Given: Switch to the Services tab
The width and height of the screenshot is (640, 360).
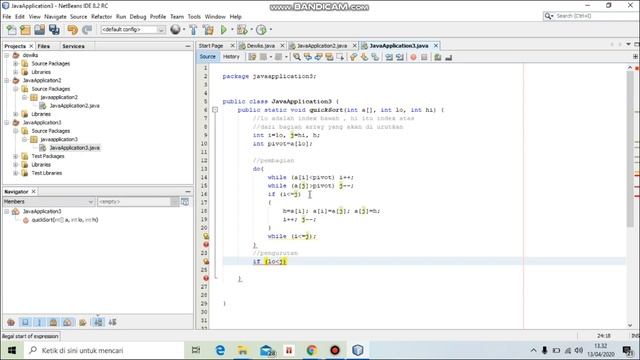Looking at the screenshot, I should click(73, 46).
